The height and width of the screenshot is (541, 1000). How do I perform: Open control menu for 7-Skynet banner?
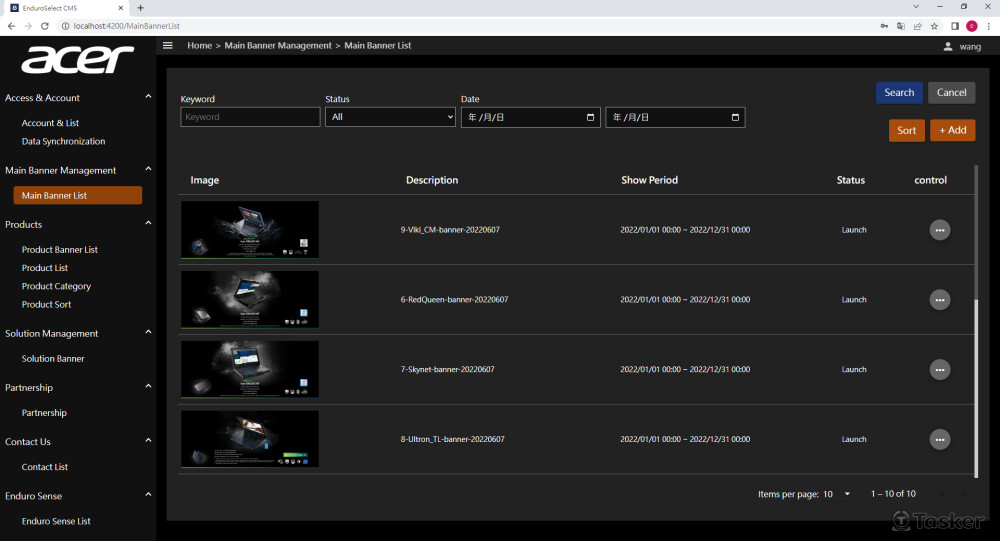[x=939, y=370]
